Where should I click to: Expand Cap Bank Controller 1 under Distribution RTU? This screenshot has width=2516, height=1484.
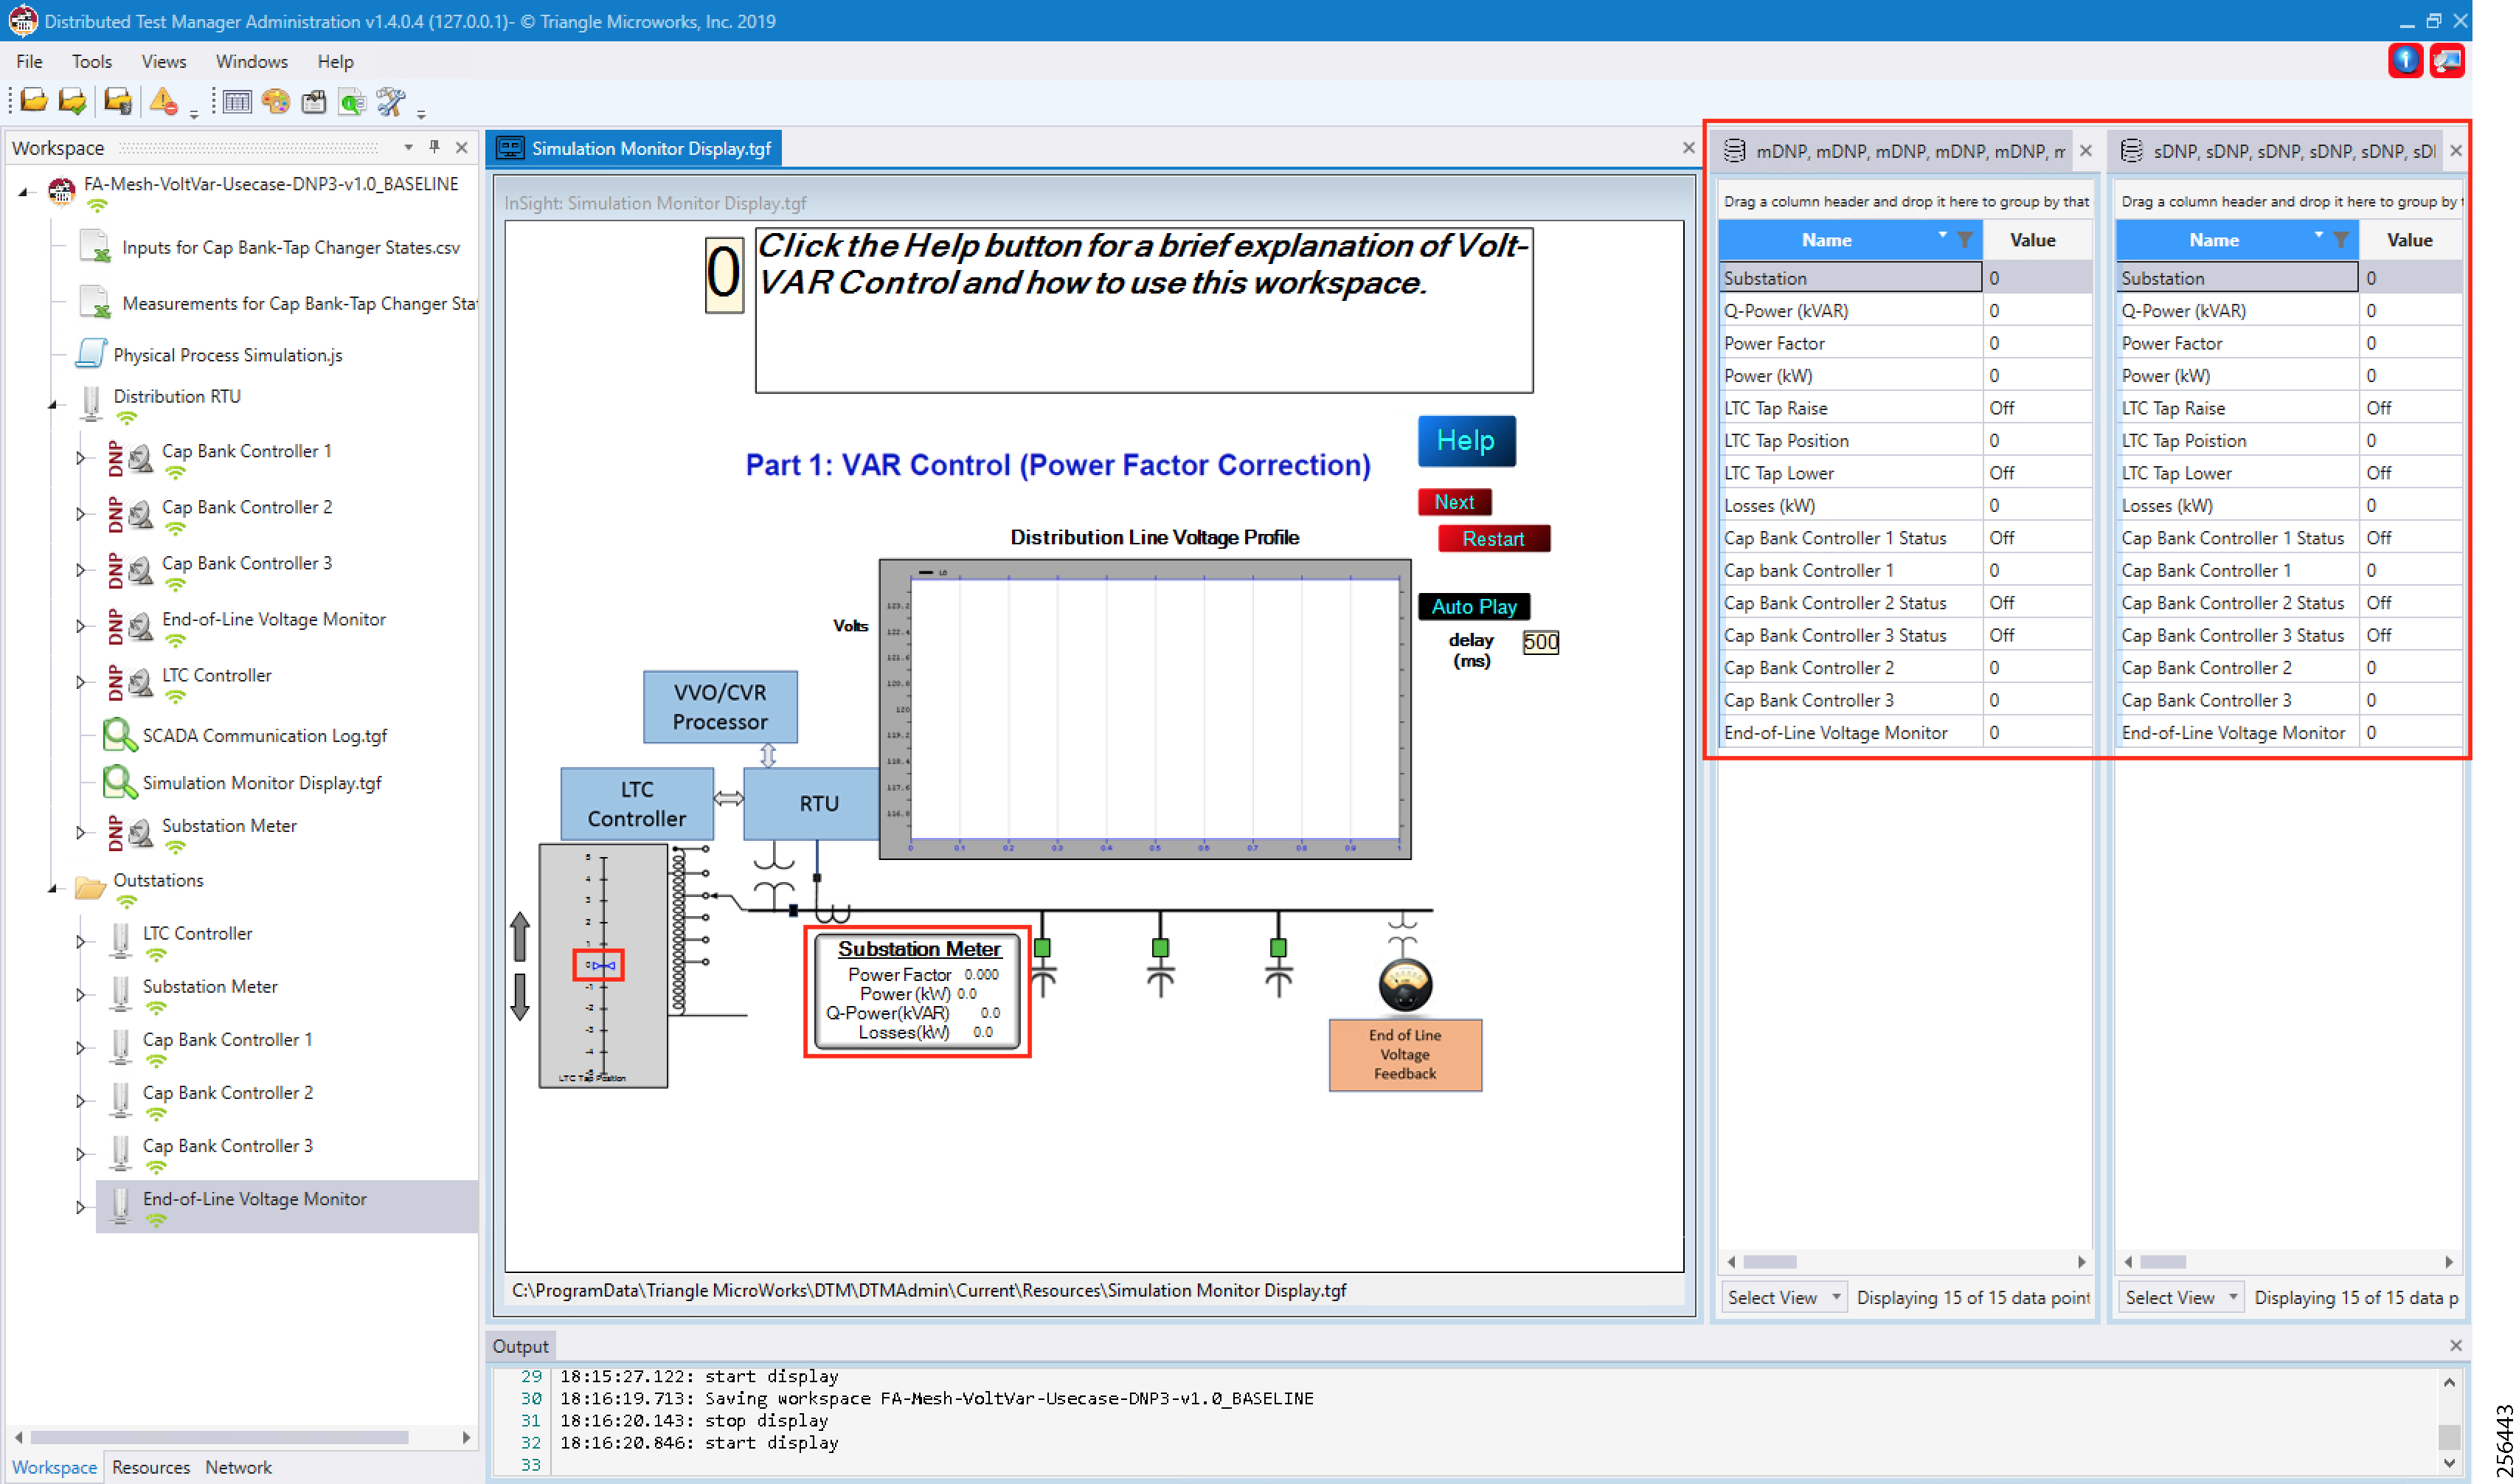click(80, 457)
